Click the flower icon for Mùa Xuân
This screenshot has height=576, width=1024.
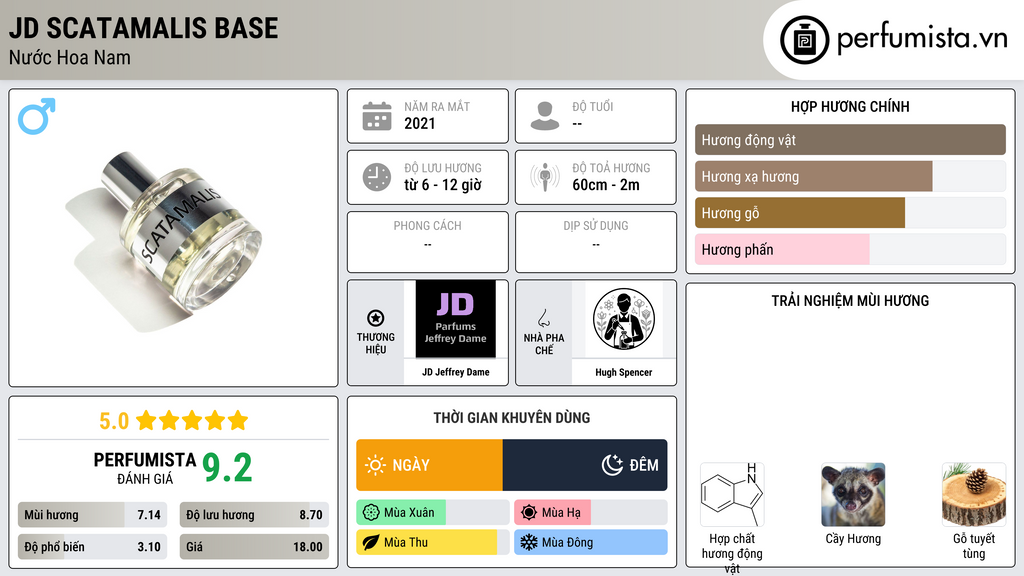coord(371,513)
